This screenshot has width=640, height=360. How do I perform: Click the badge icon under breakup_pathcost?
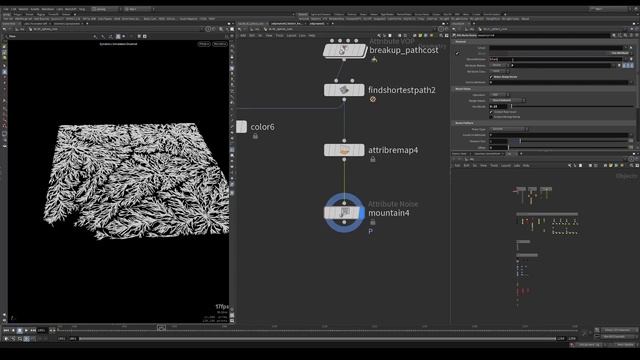tap(374, 60)
